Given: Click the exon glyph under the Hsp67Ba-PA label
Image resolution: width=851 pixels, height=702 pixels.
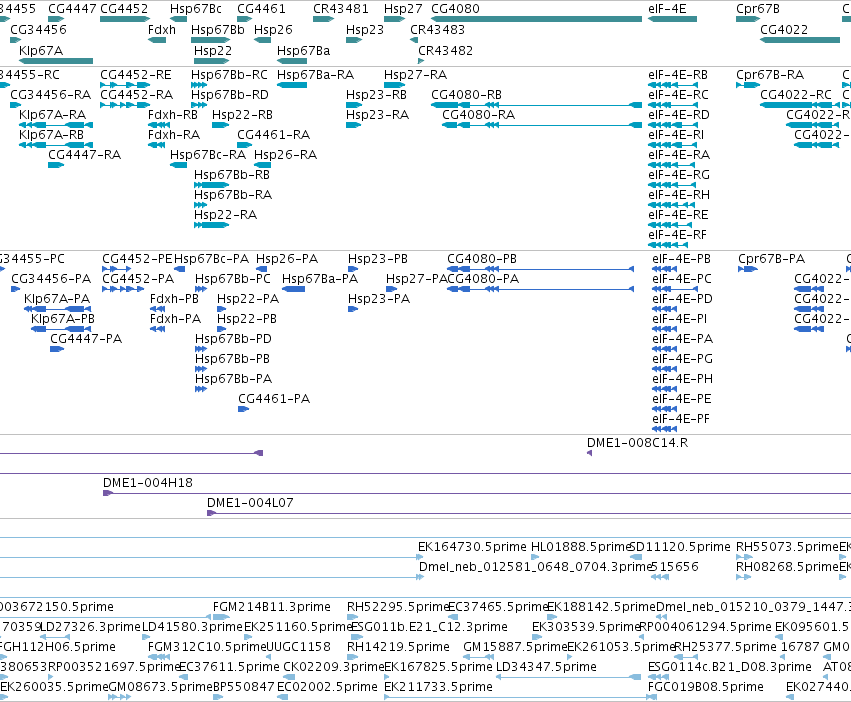Looking at the screenshot, I should coord(293,289).
